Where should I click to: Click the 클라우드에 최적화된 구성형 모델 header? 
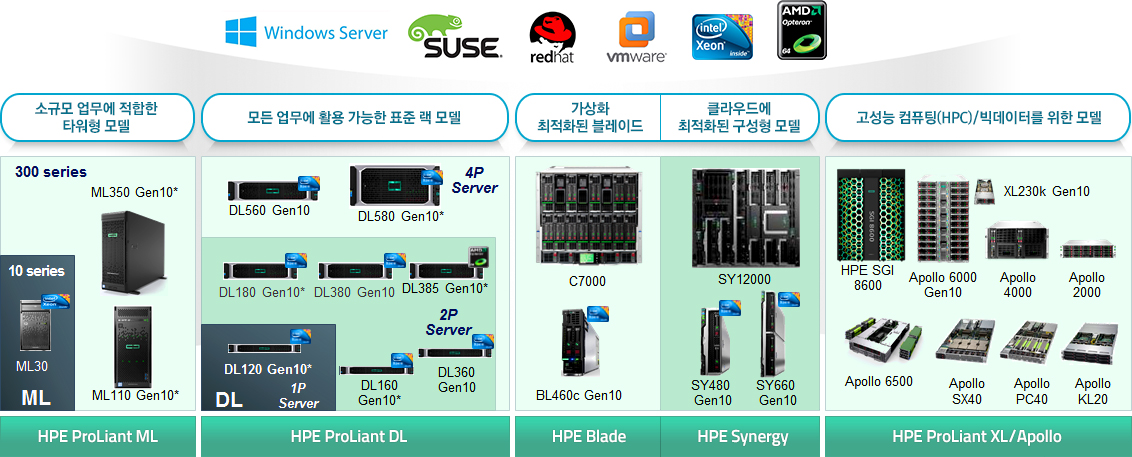pyautogui.click(x=741, y=117)
